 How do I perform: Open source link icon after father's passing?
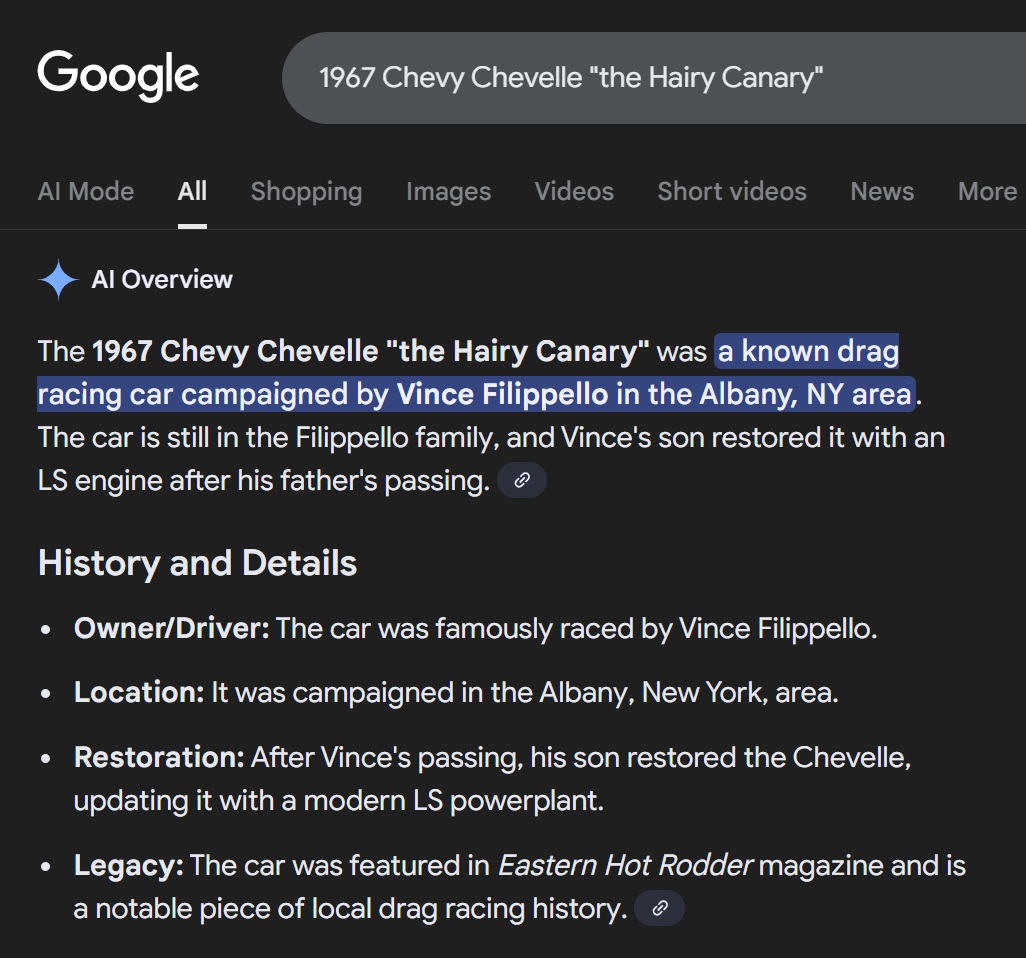click(521, 481)
